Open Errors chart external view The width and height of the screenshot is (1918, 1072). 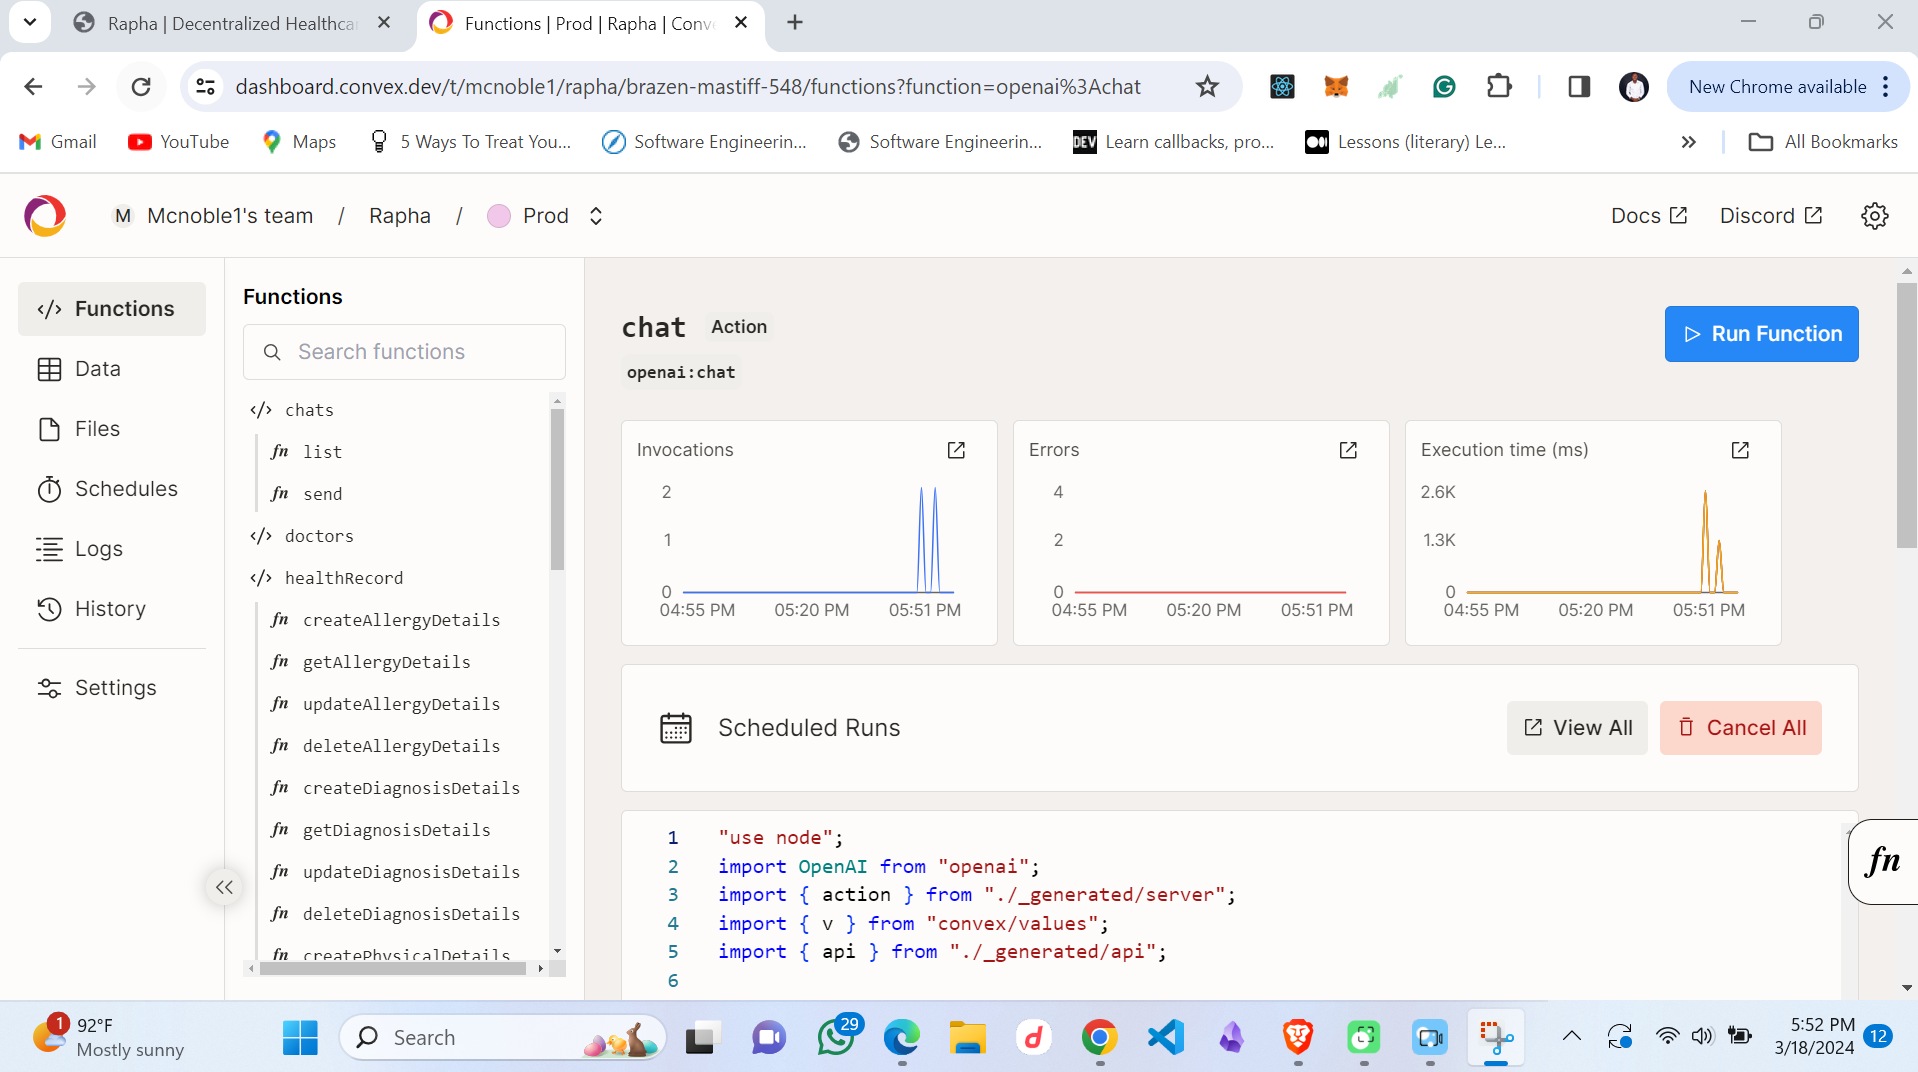pyautogui.click(x=1347, y=450)
